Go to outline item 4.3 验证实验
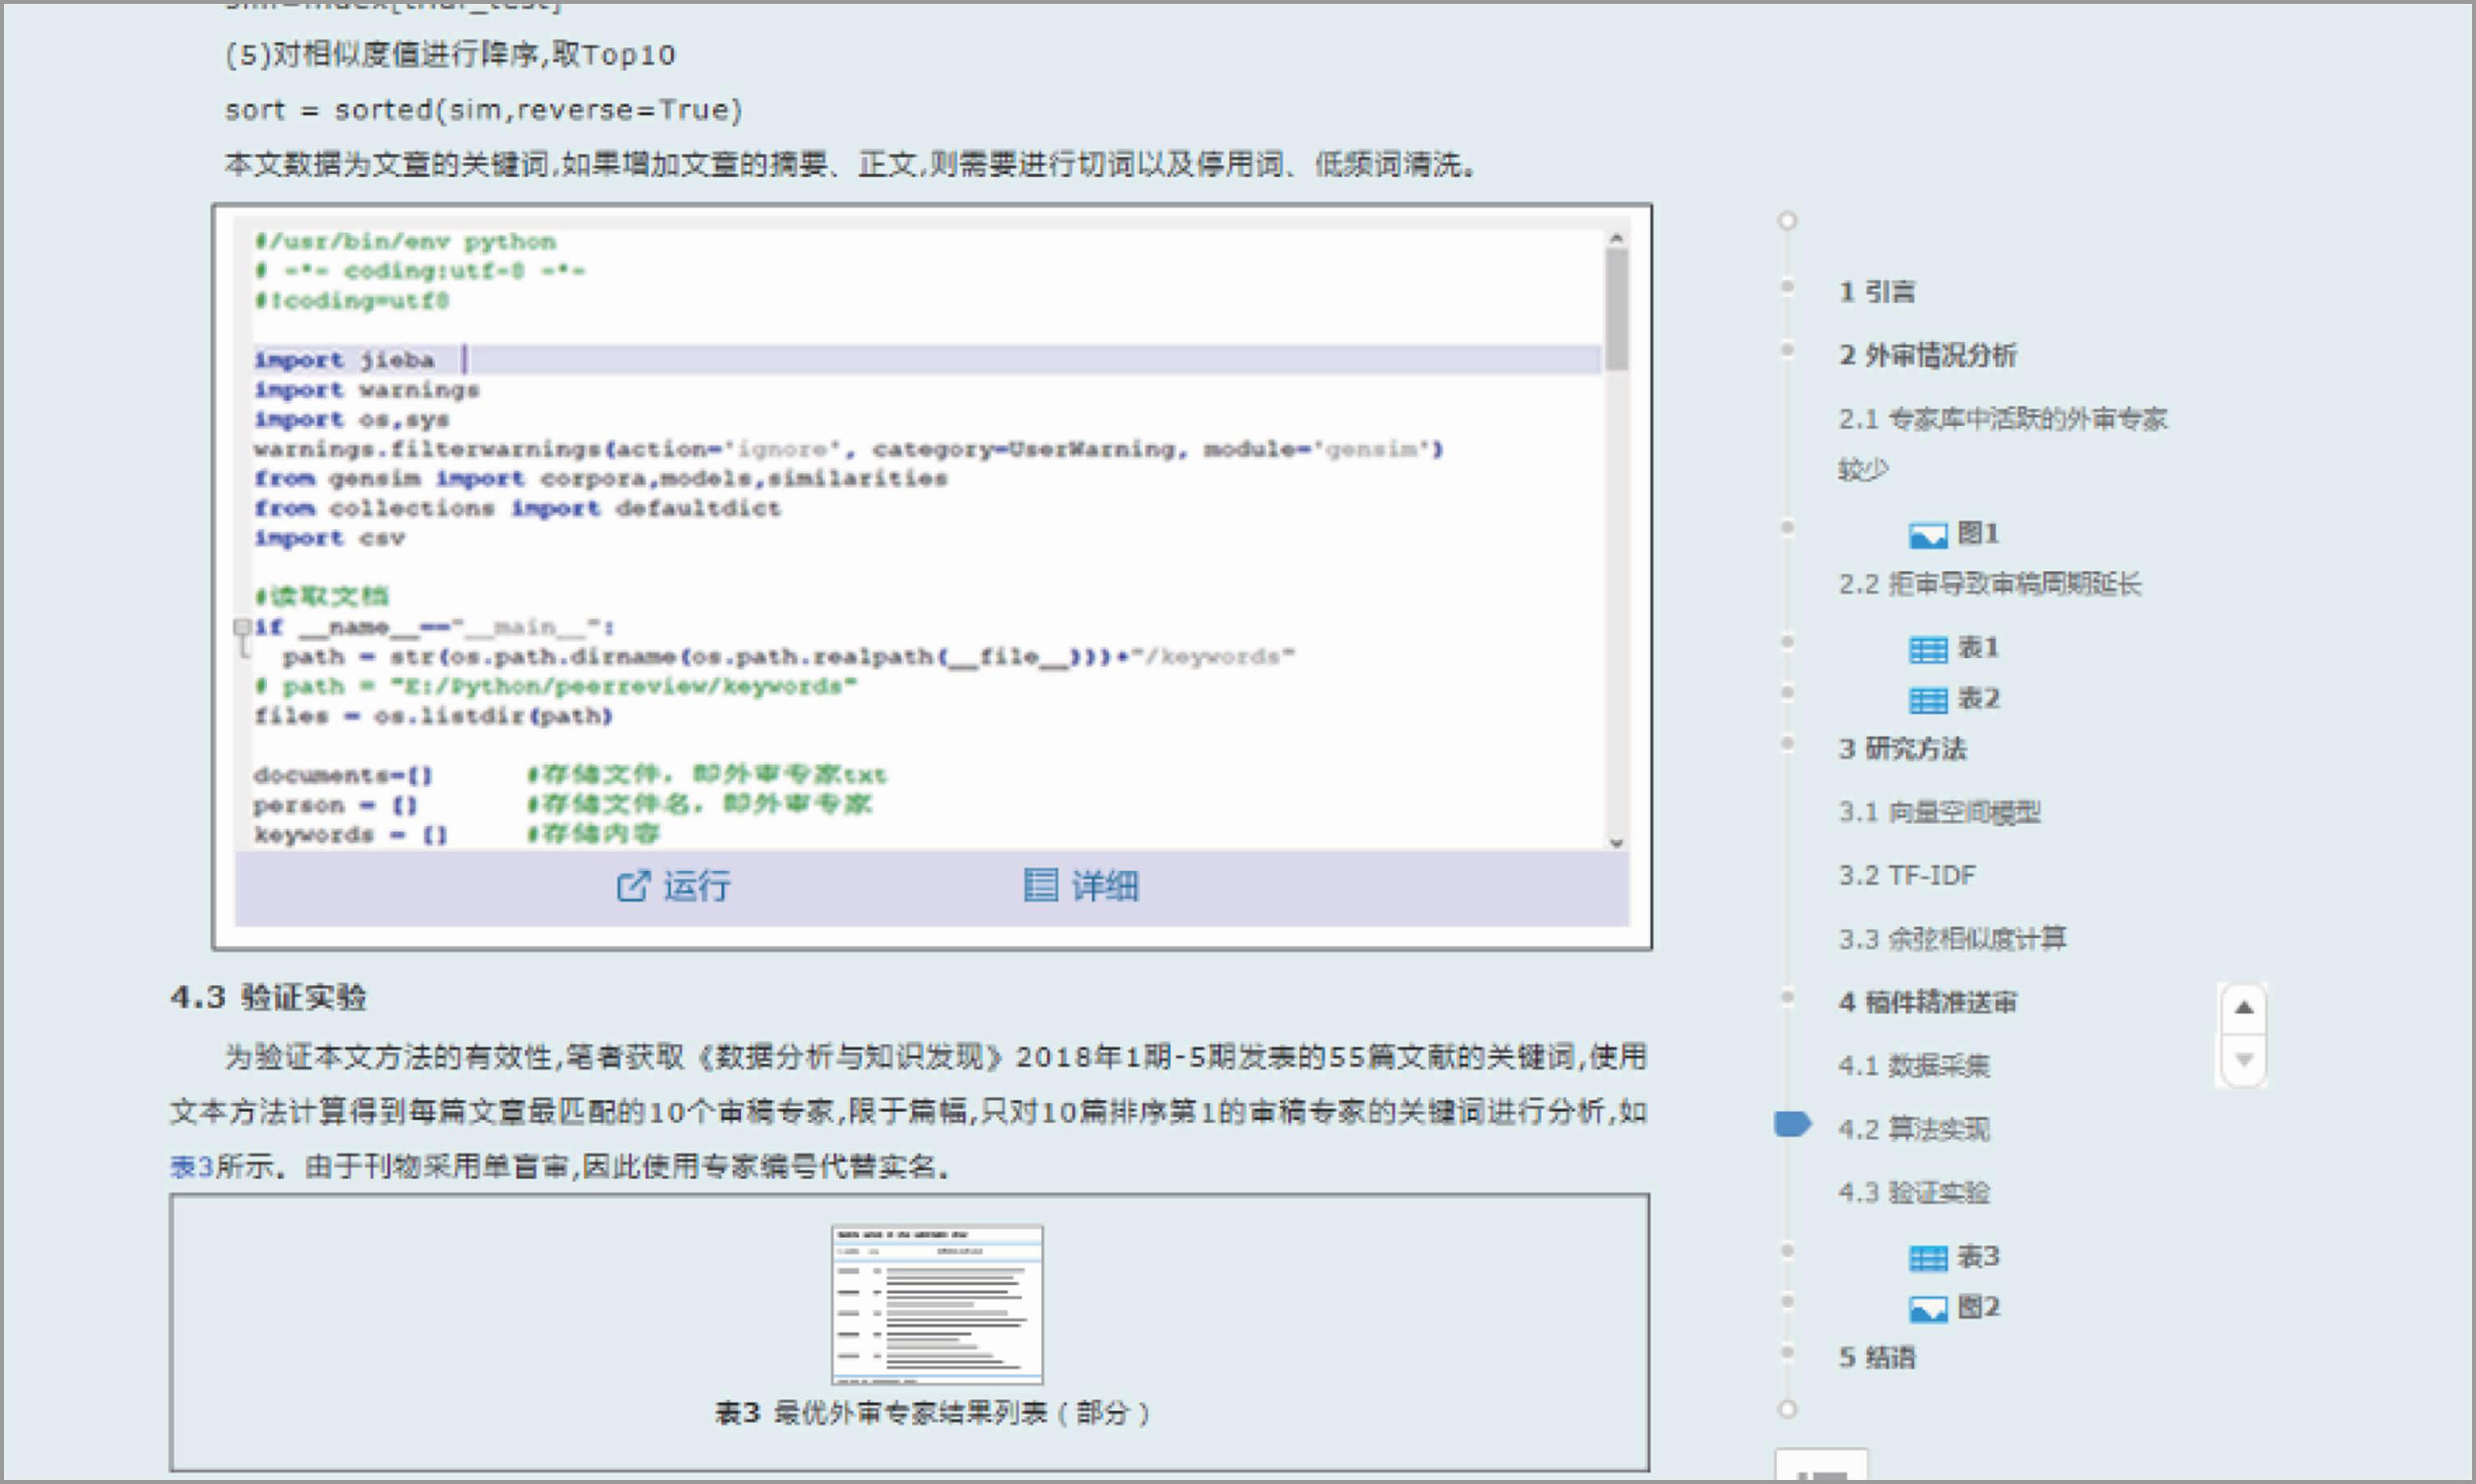The width and height of the screenshot is (2476, 1484). click(x=1914, y=1192)
